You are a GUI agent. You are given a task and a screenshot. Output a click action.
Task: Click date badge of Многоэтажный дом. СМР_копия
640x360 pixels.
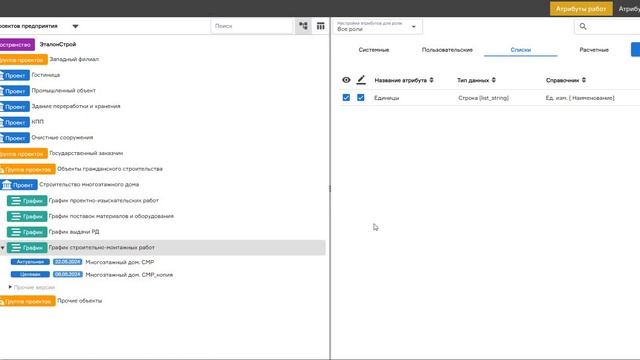(68, 274)
